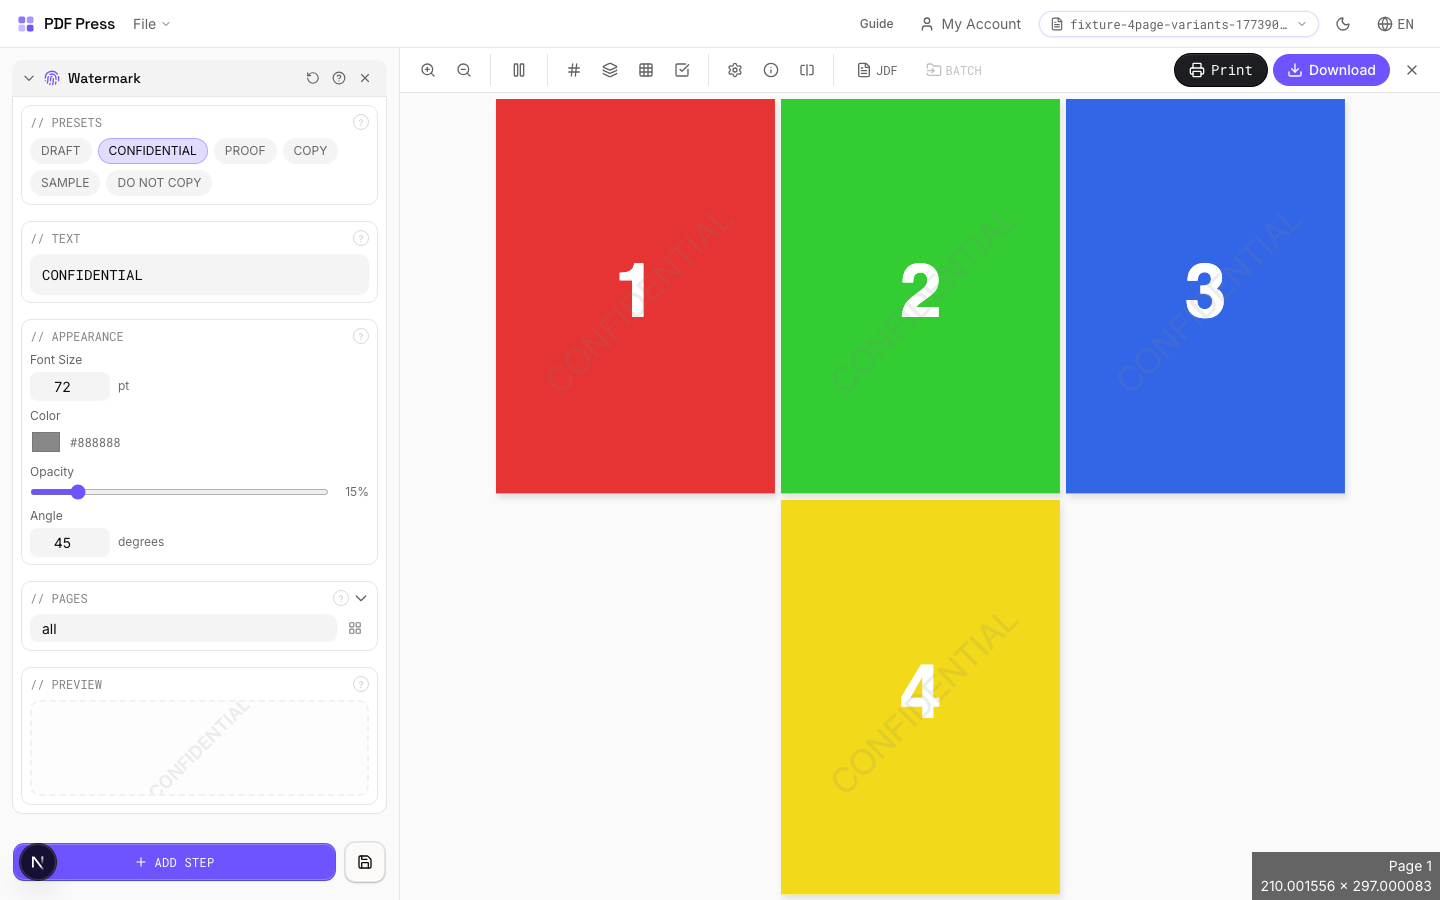
Task: Open the File menu dropdown
Action: [151, 24]
